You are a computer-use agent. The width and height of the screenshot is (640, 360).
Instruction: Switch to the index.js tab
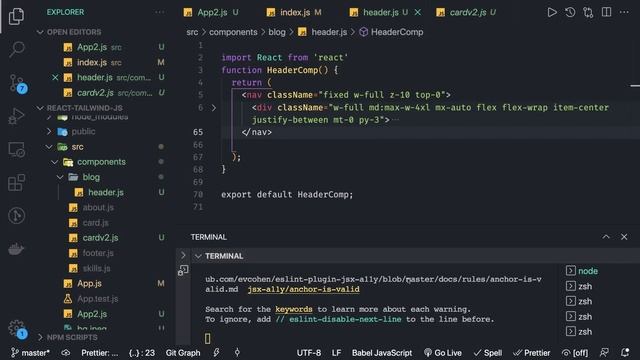(294, 12)
